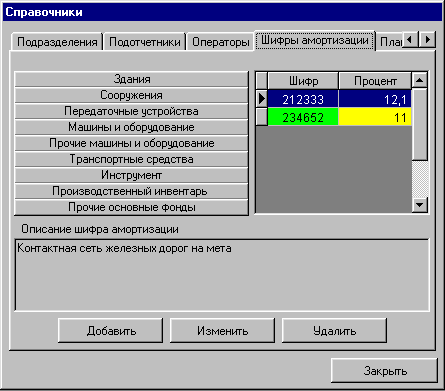The width and height of the screenshot is (445, 391).
Task: Click grid scrollbar down arrow
Action: coord(420,204)
